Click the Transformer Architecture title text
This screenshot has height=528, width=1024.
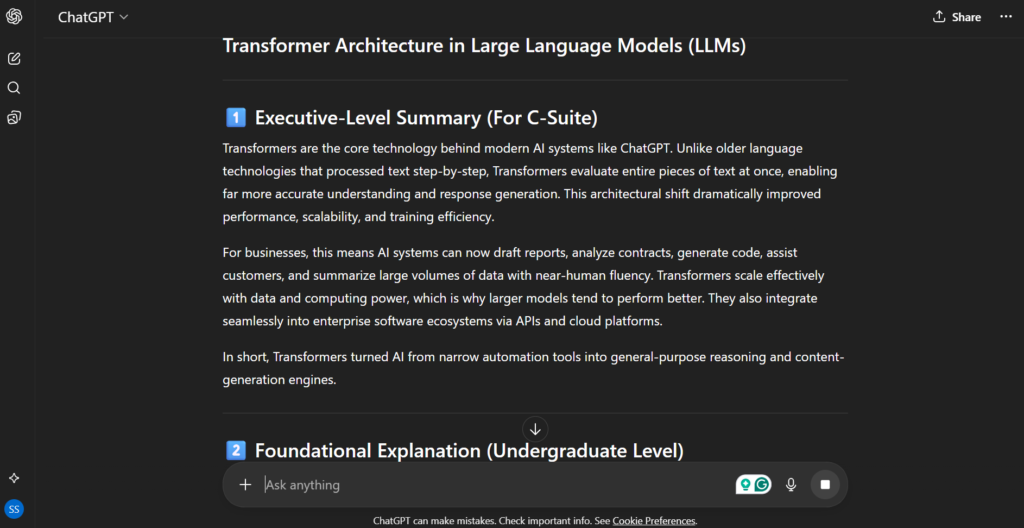click(x=484, y=46)
